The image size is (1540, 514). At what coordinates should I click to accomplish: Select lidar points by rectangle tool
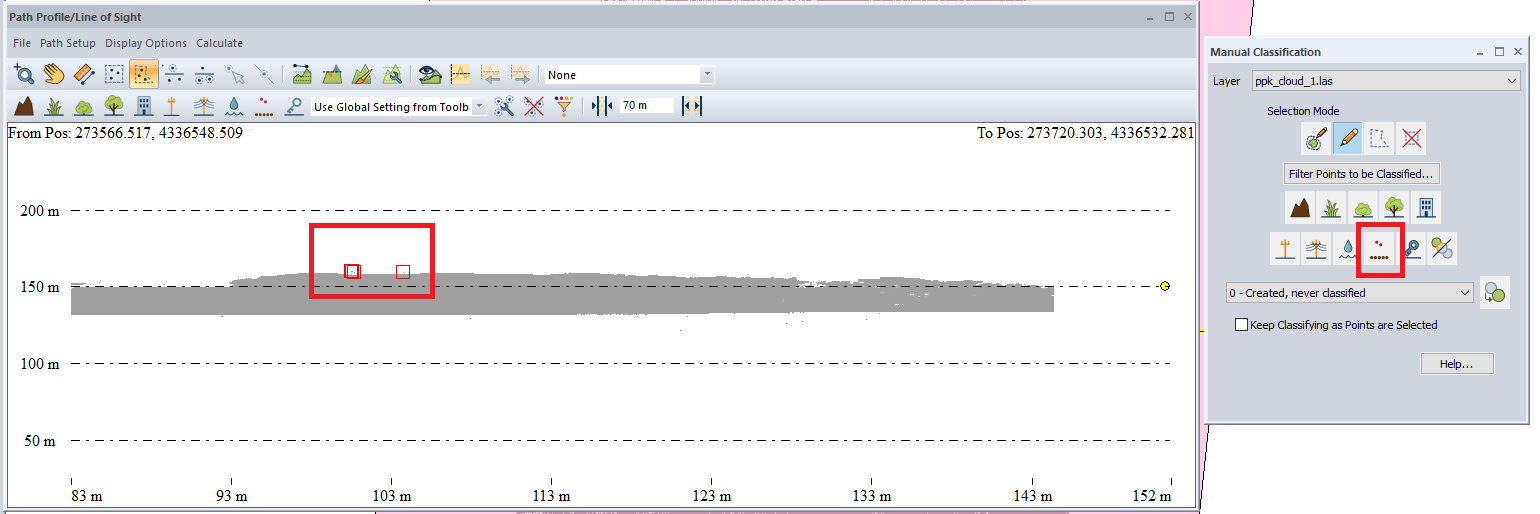coord(114,74)
